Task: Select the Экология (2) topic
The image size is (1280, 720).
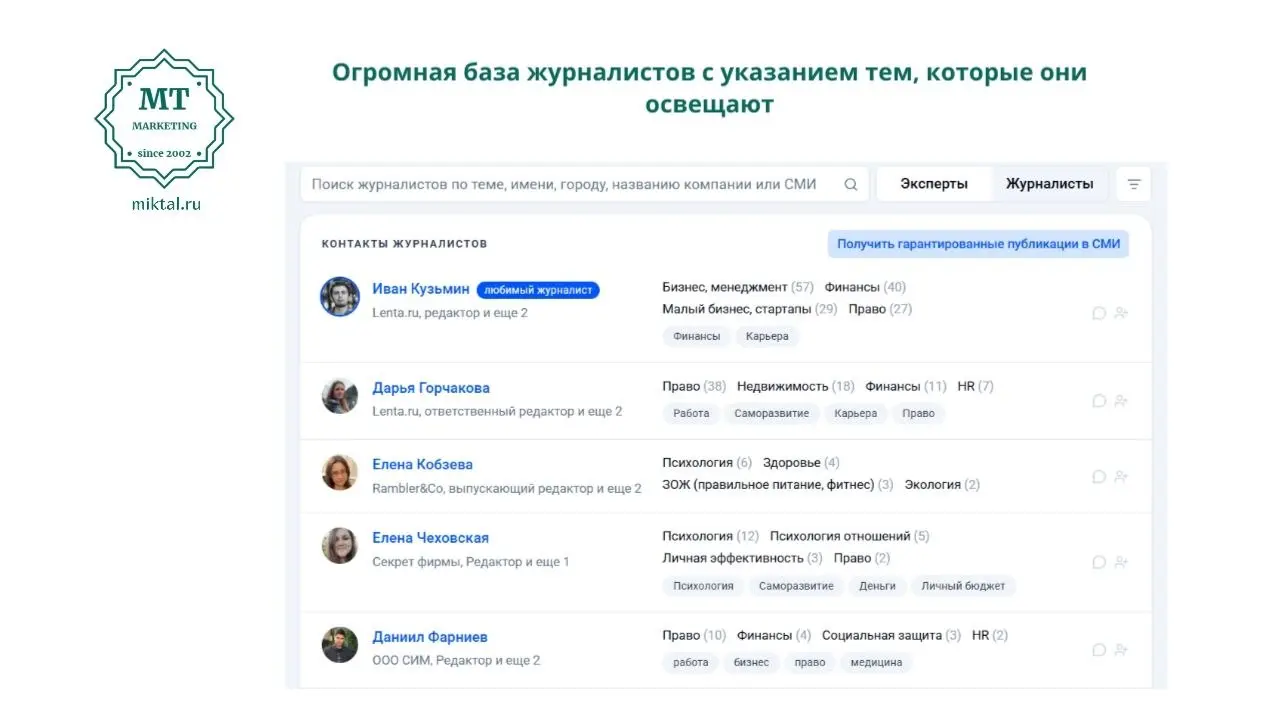Action: (942, 485)
